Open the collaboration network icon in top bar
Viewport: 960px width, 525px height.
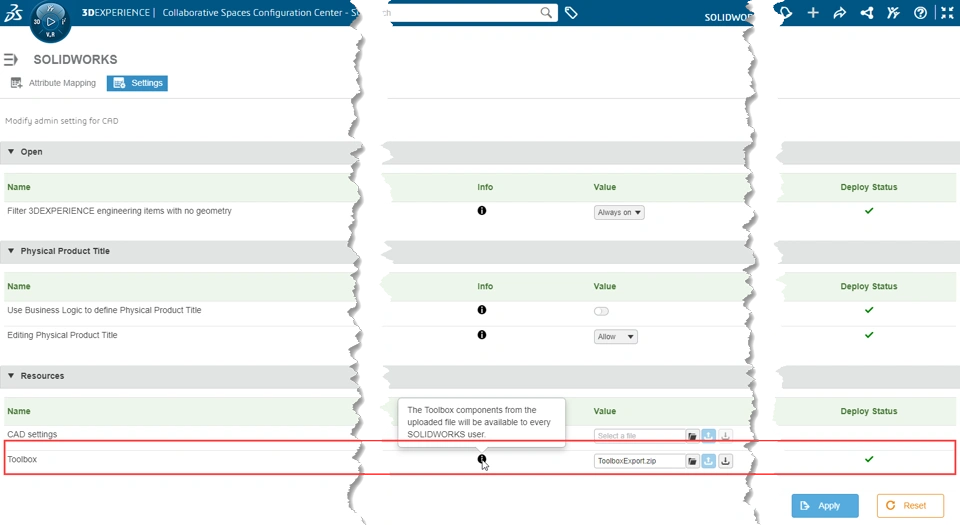click(x=866, y=13)
